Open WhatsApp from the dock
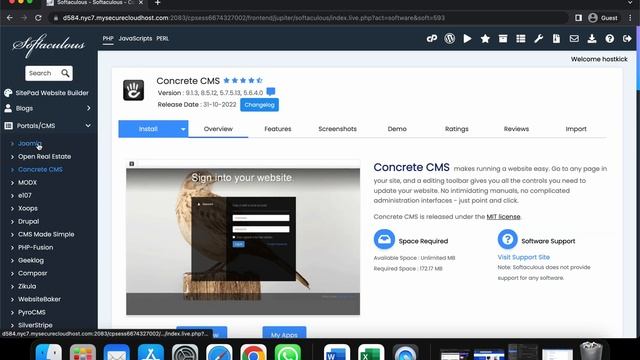 tap(288, 353)
